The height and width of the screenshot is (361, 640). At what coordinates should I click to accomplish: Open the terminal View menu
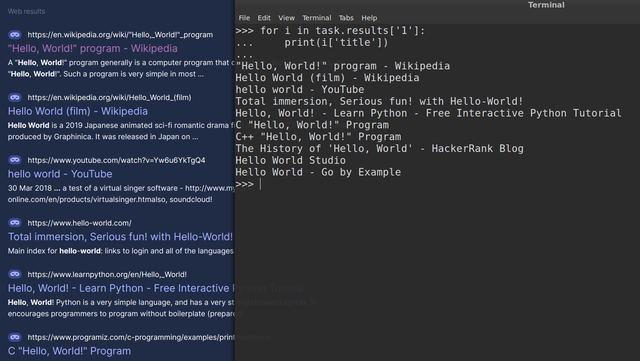(286, 18)
